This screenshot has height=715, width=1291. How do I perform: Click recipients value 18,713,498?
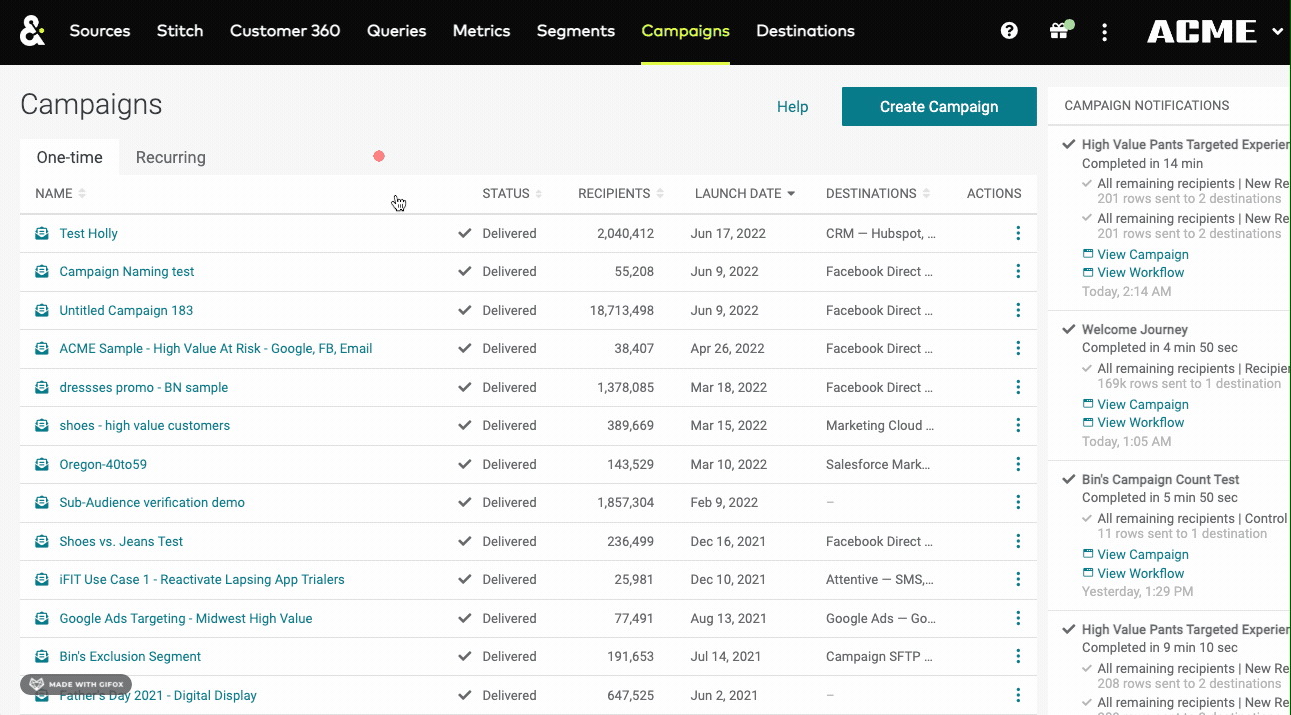[622, 310]
